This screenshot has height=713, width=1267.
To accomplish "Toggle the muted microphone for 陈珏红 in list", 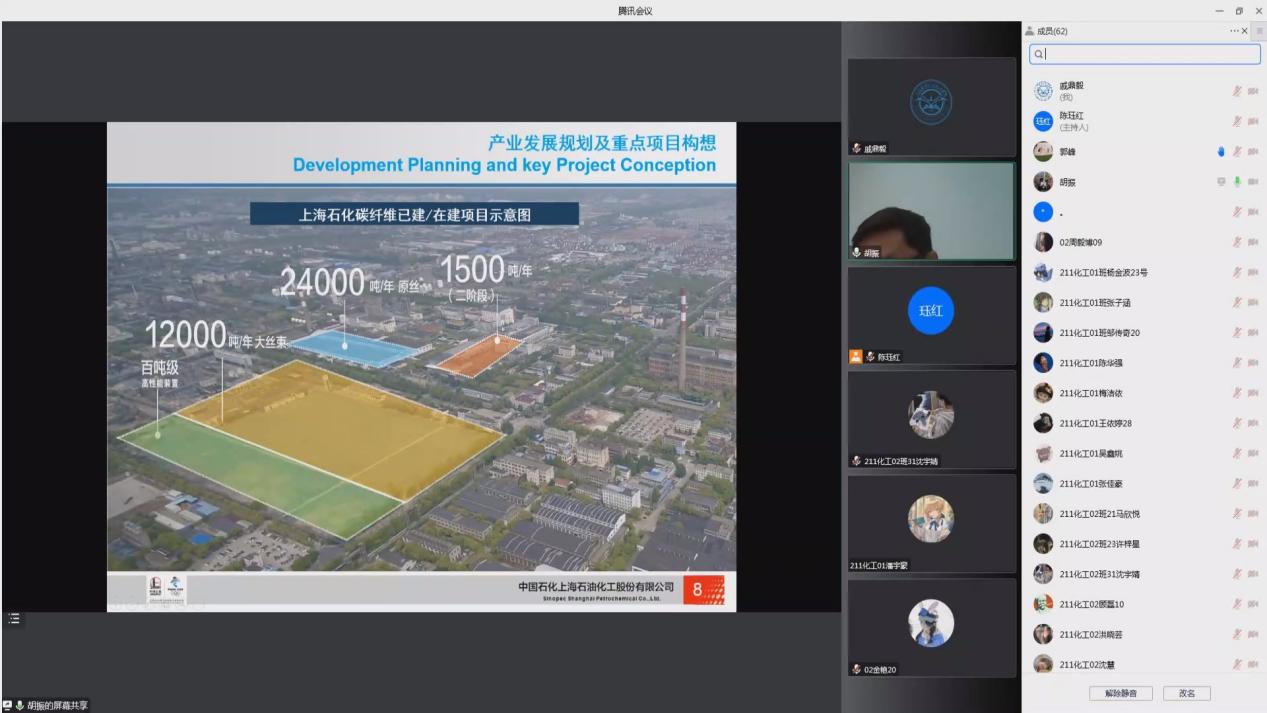I will [x=1237, y=122].
